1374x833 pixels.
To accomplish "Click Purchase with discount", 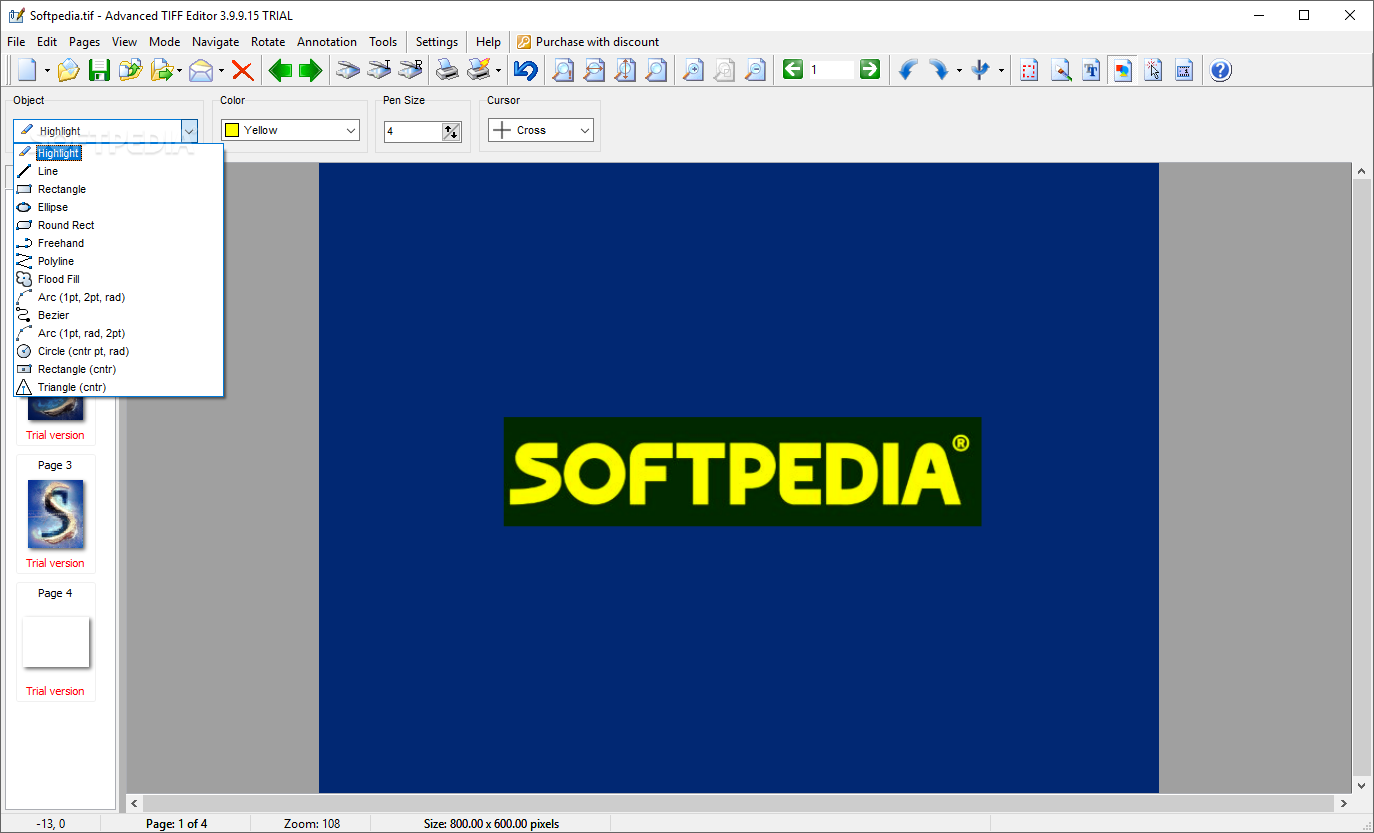I will pos(588,42).
